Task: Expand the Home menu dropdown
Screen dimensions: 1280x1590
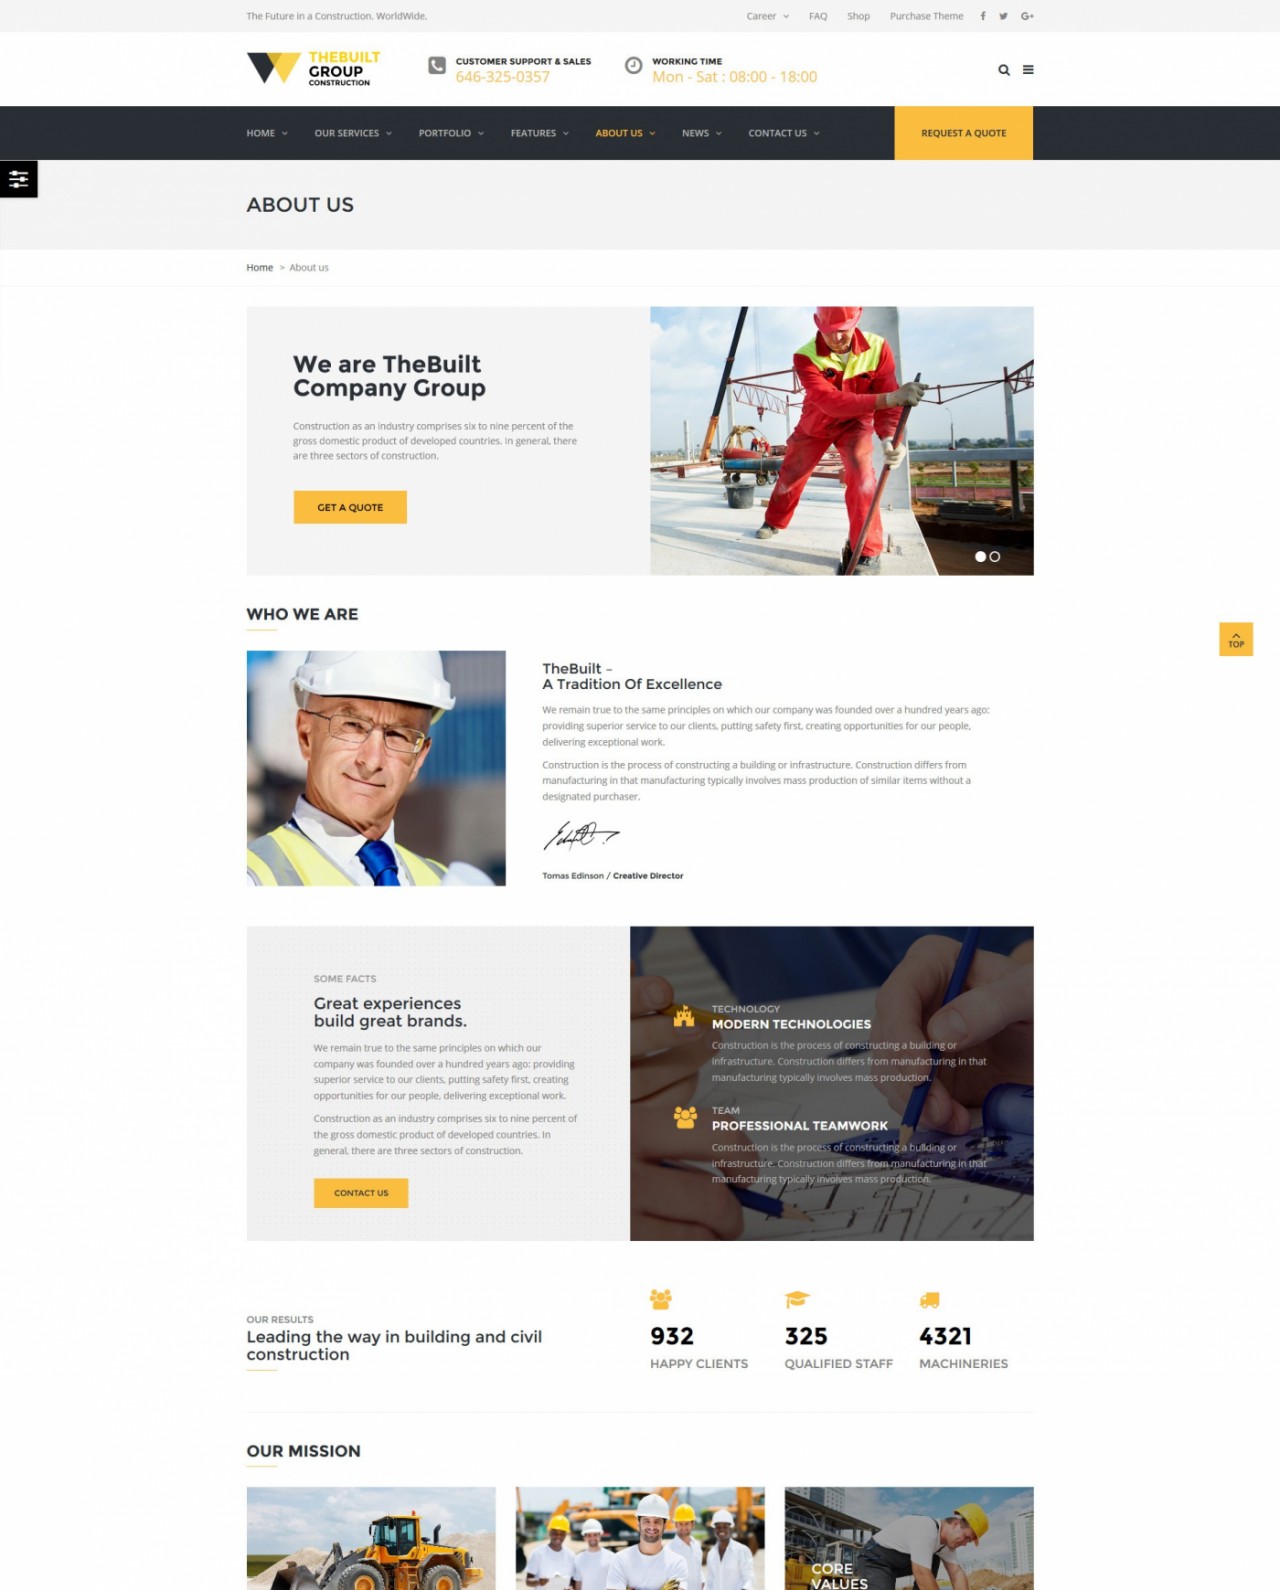Action: [x=267, y=133]
